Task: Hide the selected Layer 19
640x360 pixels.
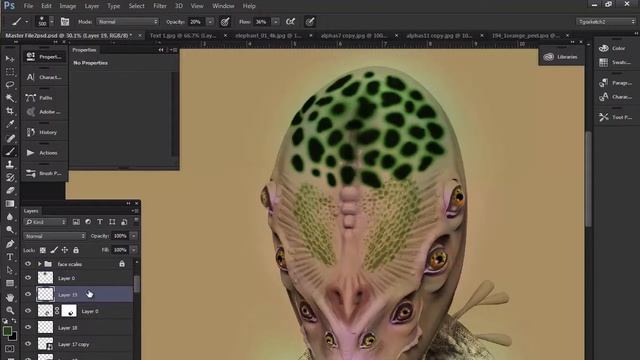Action: 28,294
